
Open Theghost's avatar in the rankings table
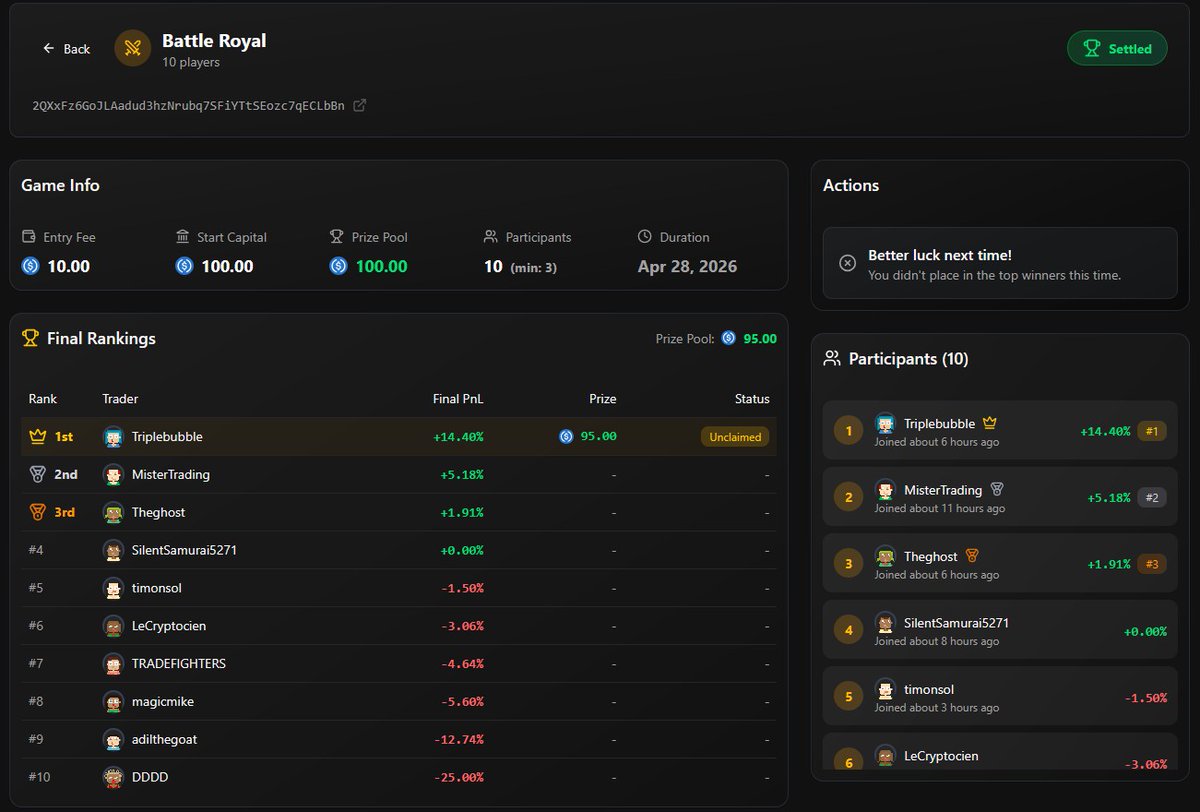(113, 513)
